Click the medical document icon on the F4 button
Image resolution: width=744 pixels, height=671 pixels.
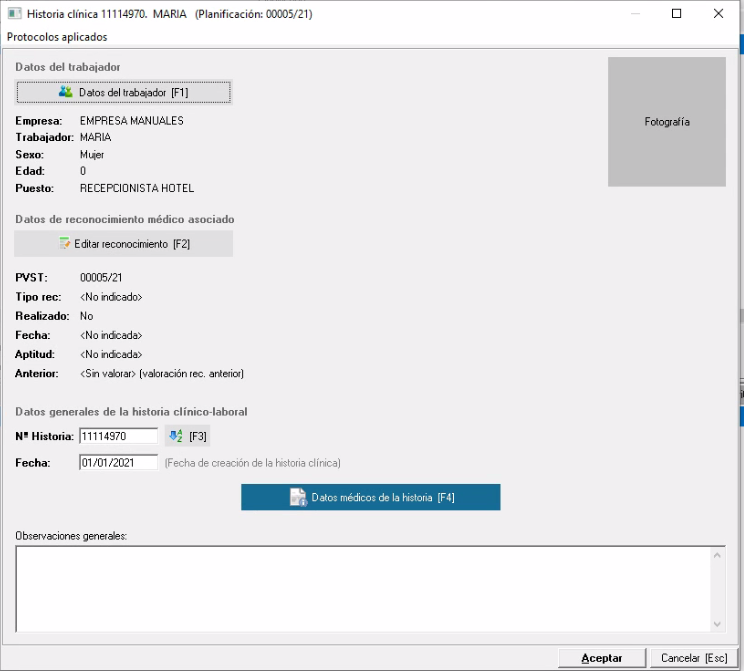click(x=298, y=497)
